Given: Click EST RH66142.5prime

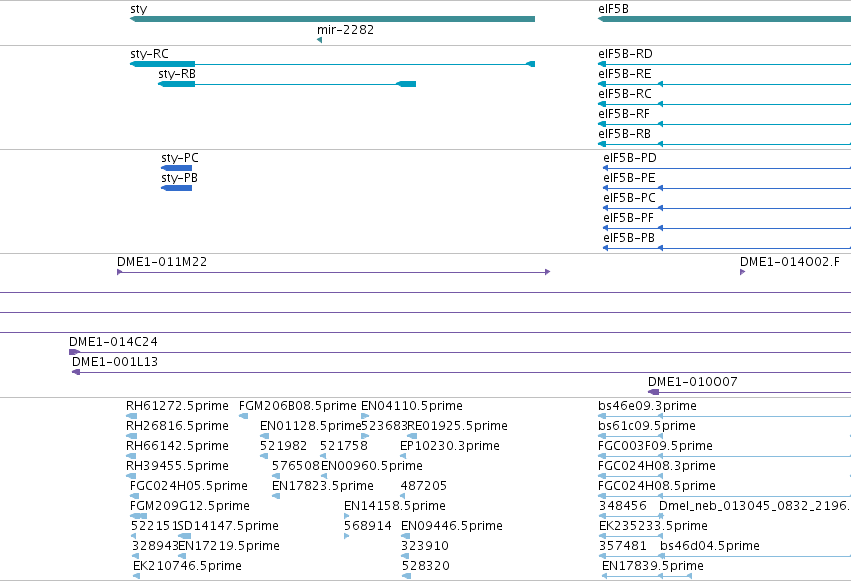Looking at the screenshot, I should 177,446.
